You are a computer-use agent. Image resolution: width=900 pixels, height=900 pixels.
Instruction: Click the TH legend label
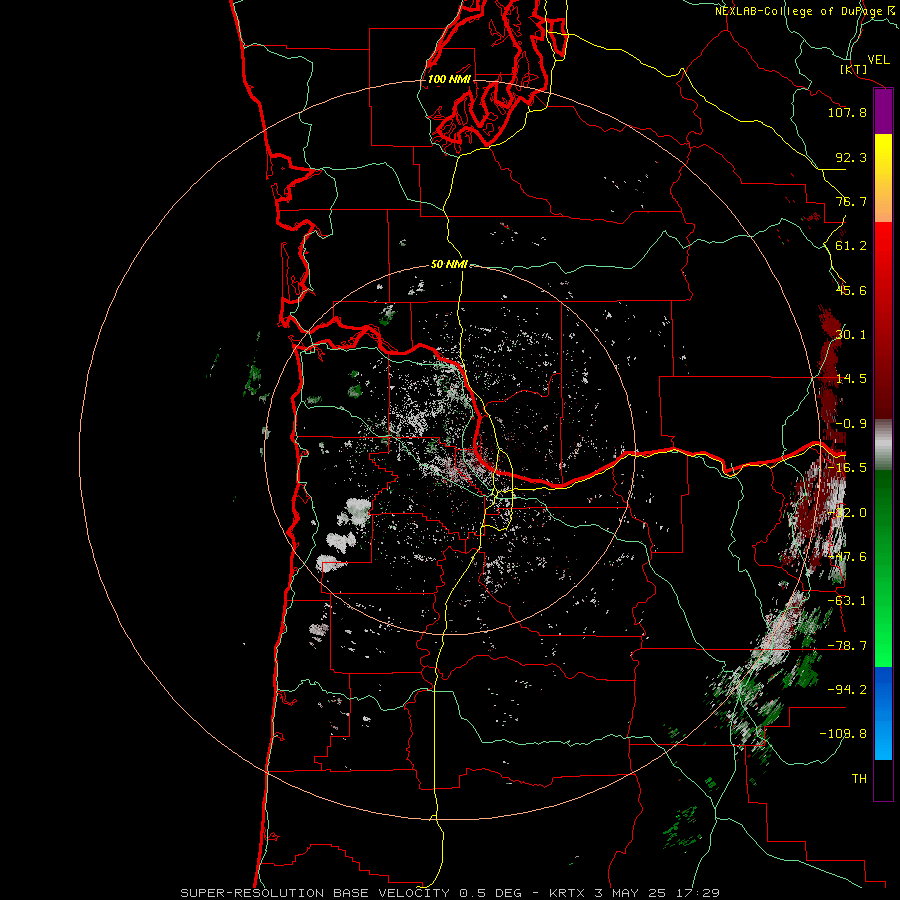(859, 779)
